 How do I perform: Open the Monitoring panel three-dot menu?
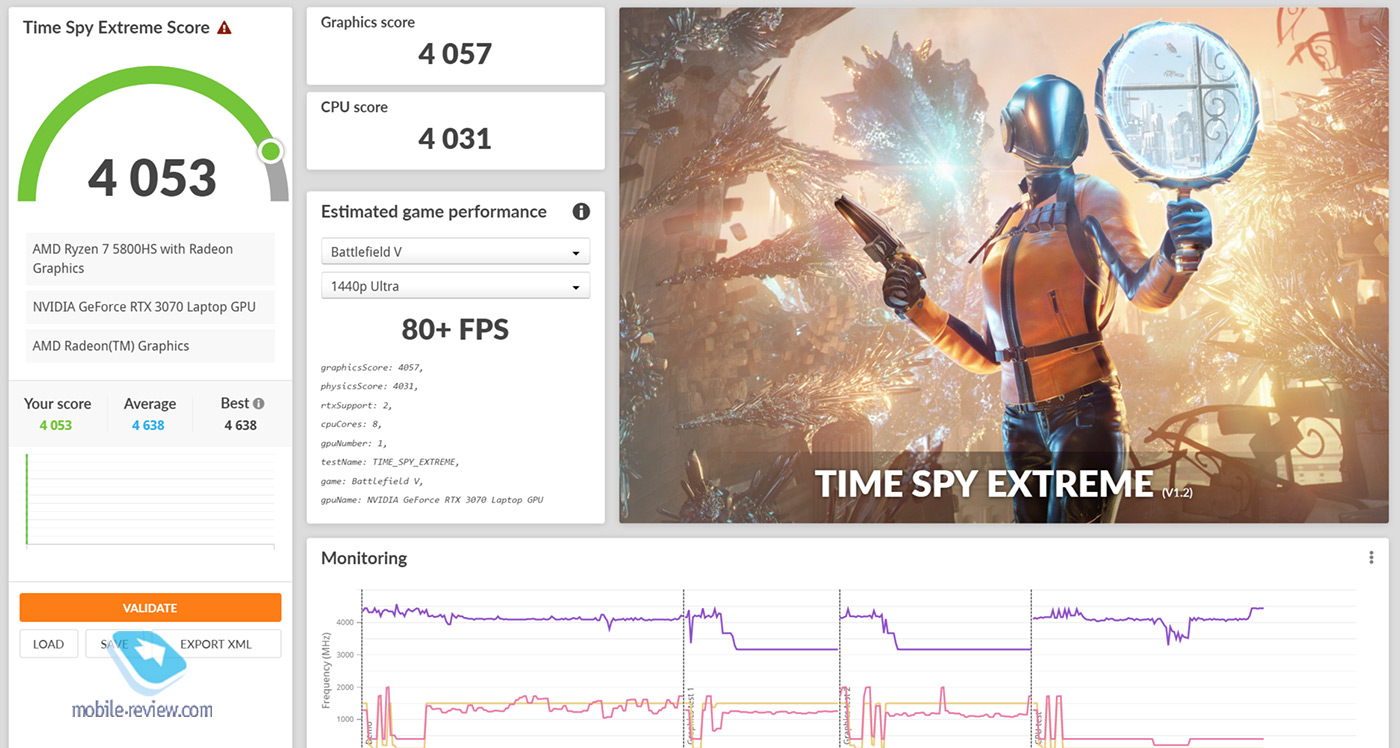tap(1371, 558)
